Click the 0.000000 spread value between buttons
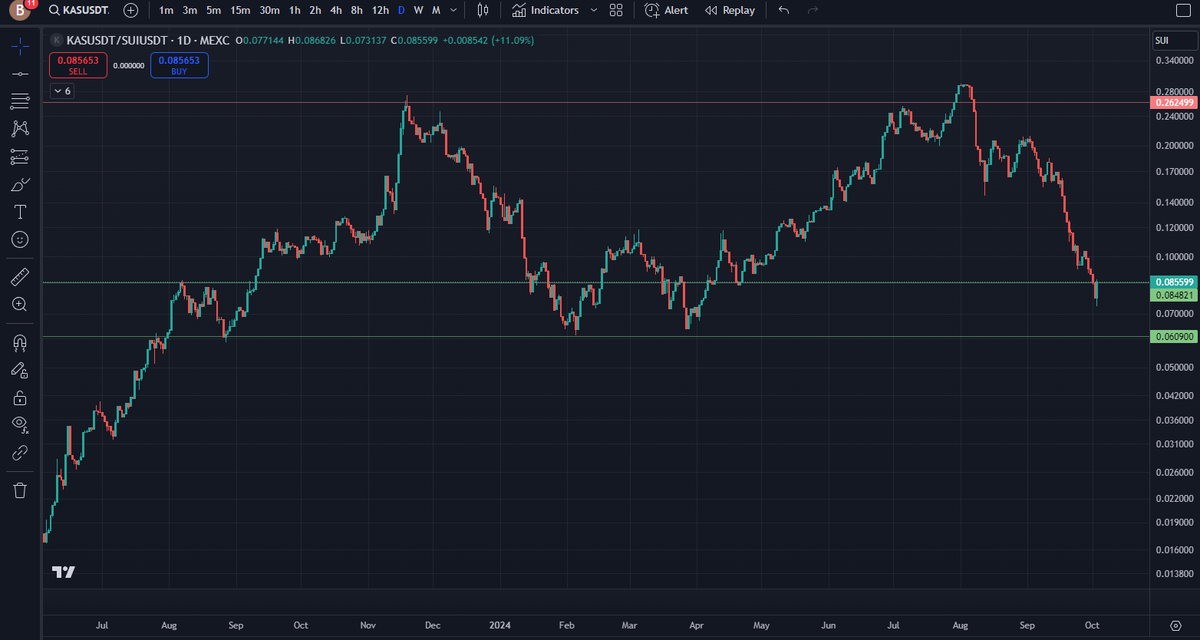1200x640 pixels. tap(128, 66)
